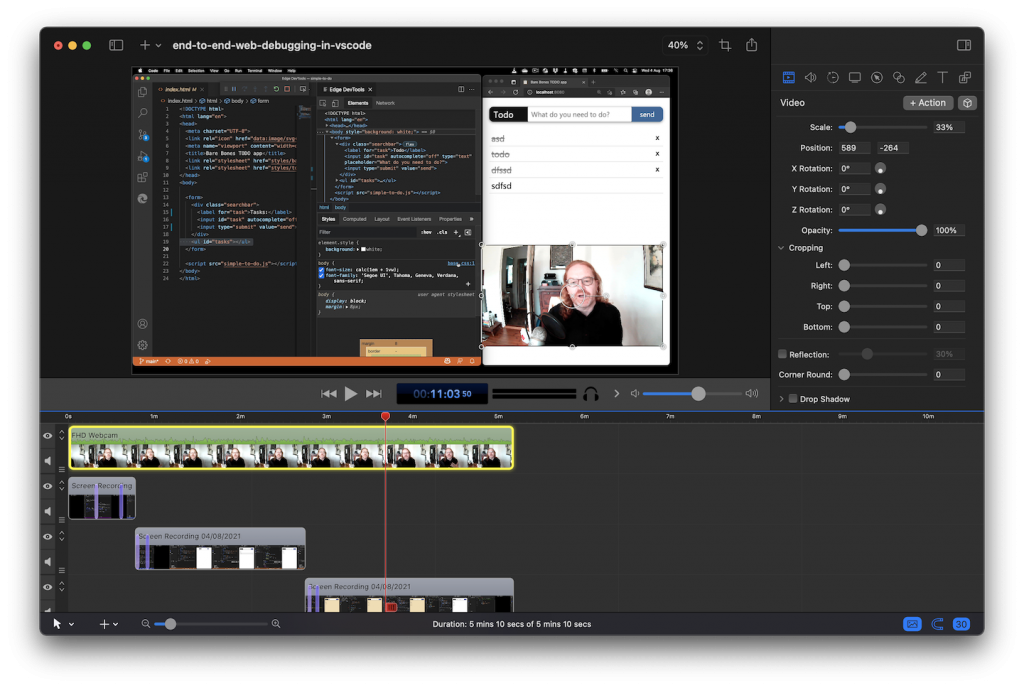This screenshot has width=1024, height=688.
Task: Expand the chevron beside the headphones icon
Action: coord(616,394)
